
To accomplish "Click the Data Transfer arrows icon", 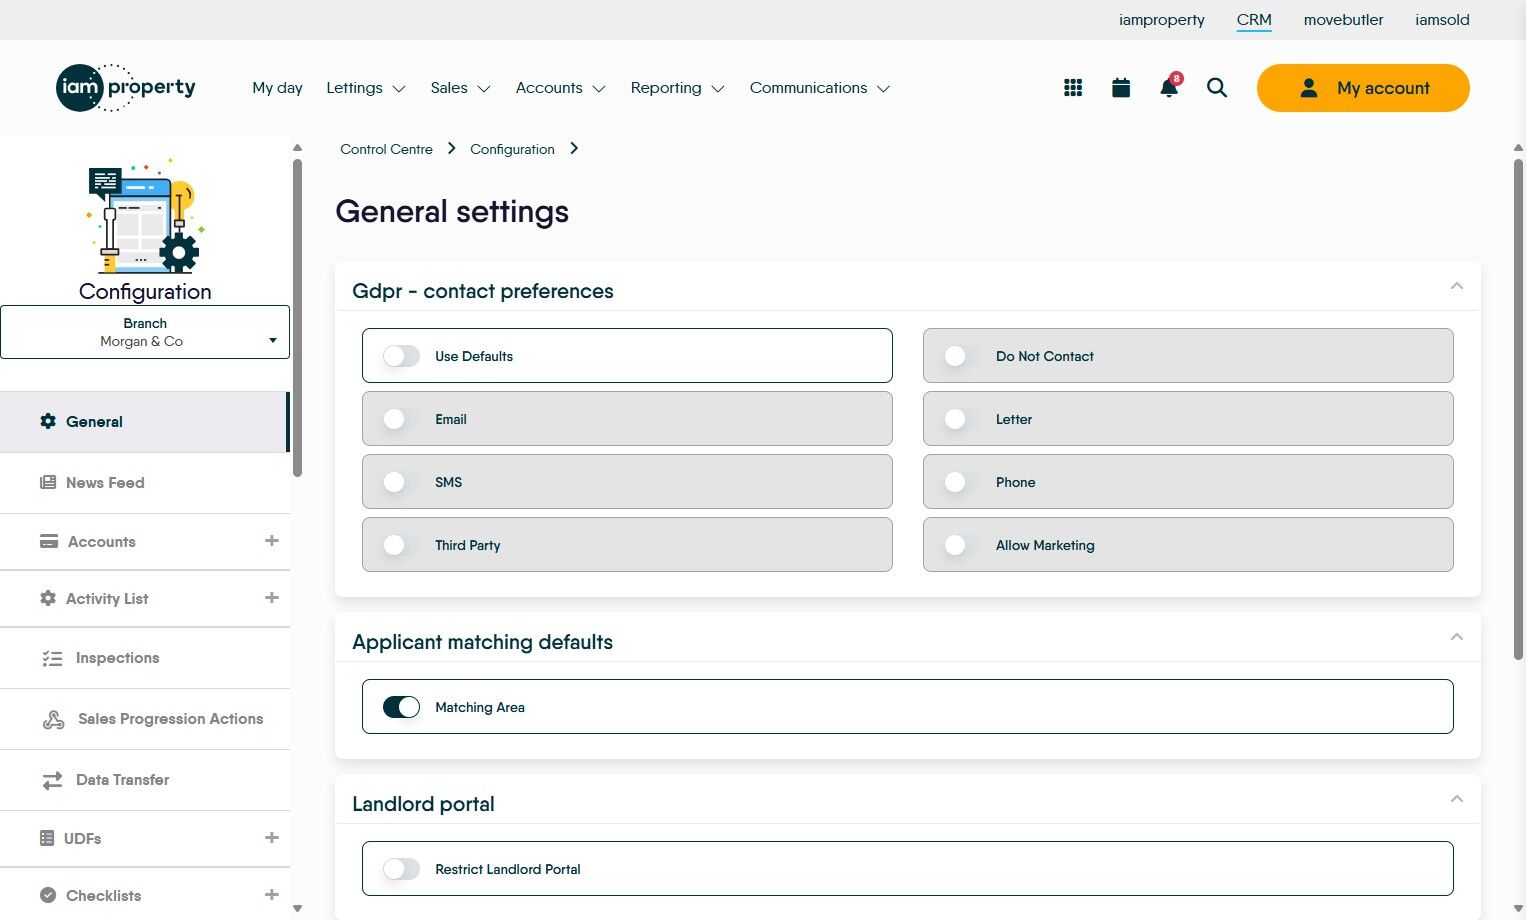I will [x=52, y=781].
